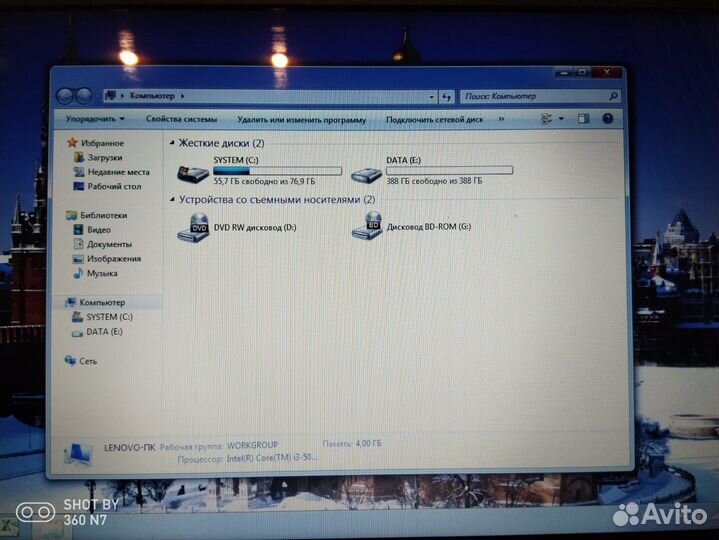Collapse Устройства со съемными носителями group
This screenshot has height=540, width=719.
(172, 199)
